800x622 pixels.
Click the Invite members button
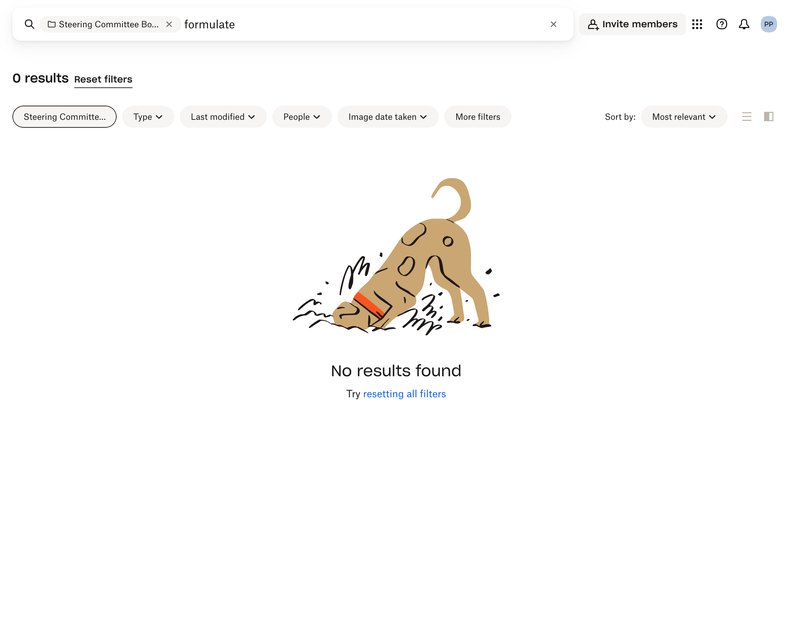click(632, 24)
